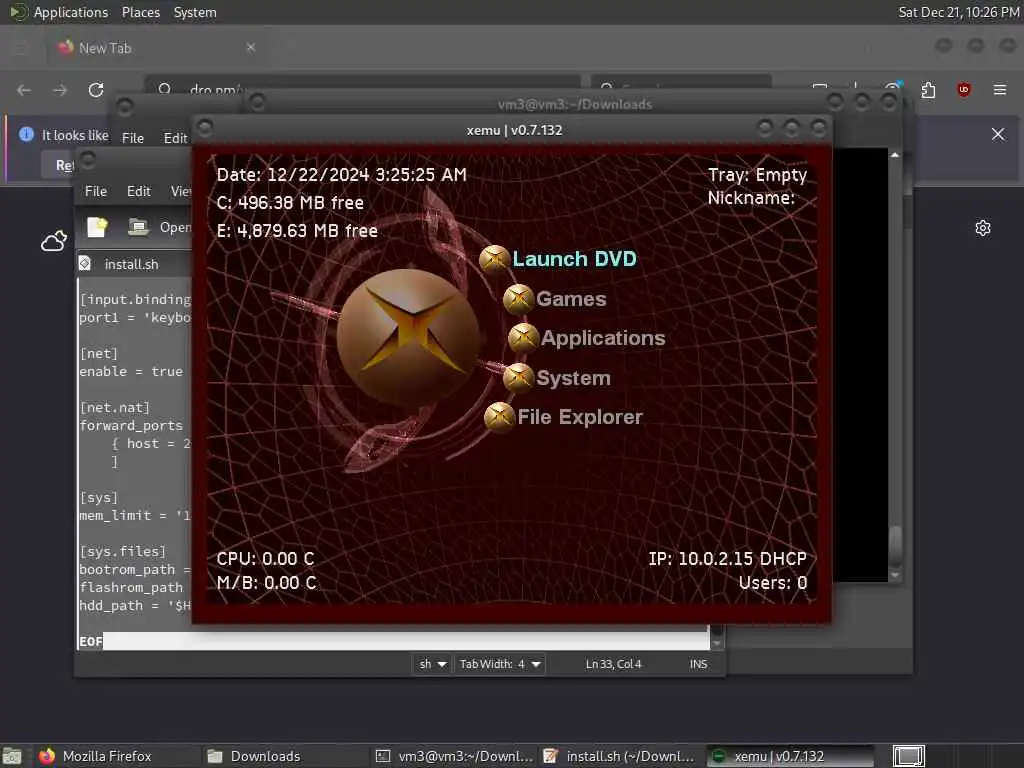Screen dimensions: 1024x768
Task: Open Edit menu in text editor
Action: click(138, 191)
